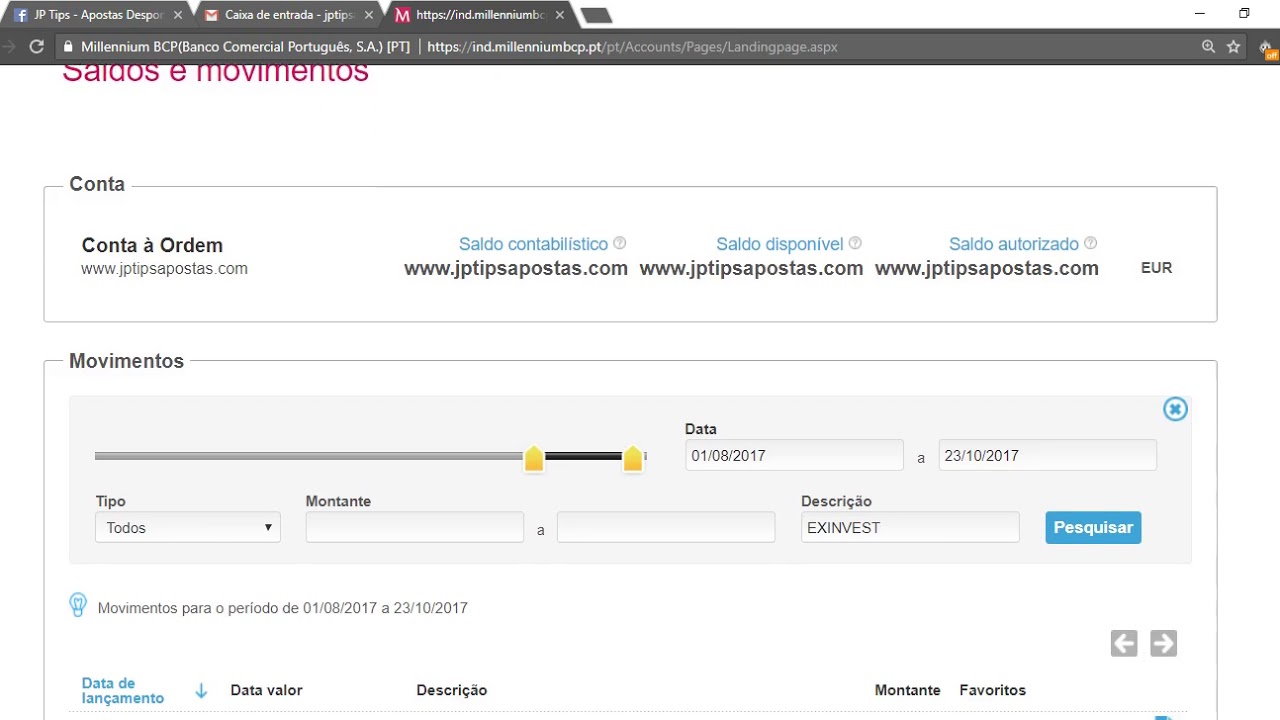Click the EUR currency label
Image resolution: width=1280 pixels, height=720 pixels.
(x=1156, y=268)
